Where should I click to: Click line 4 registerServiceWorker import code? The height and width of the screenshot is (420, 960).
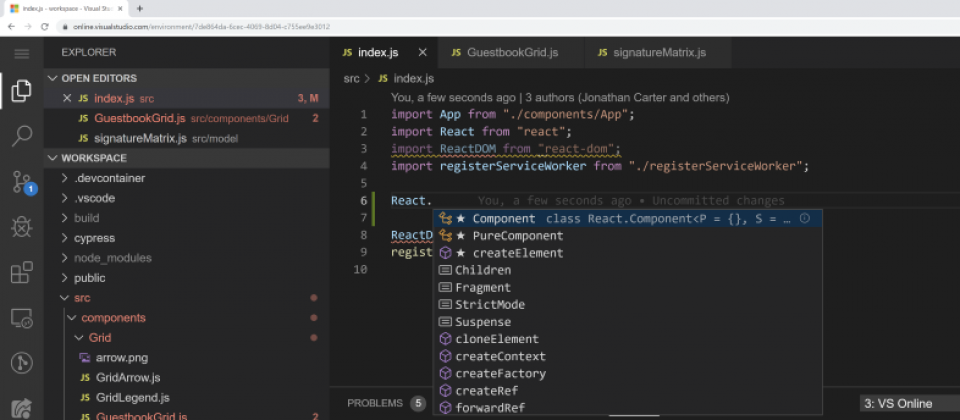click(600, 166)
